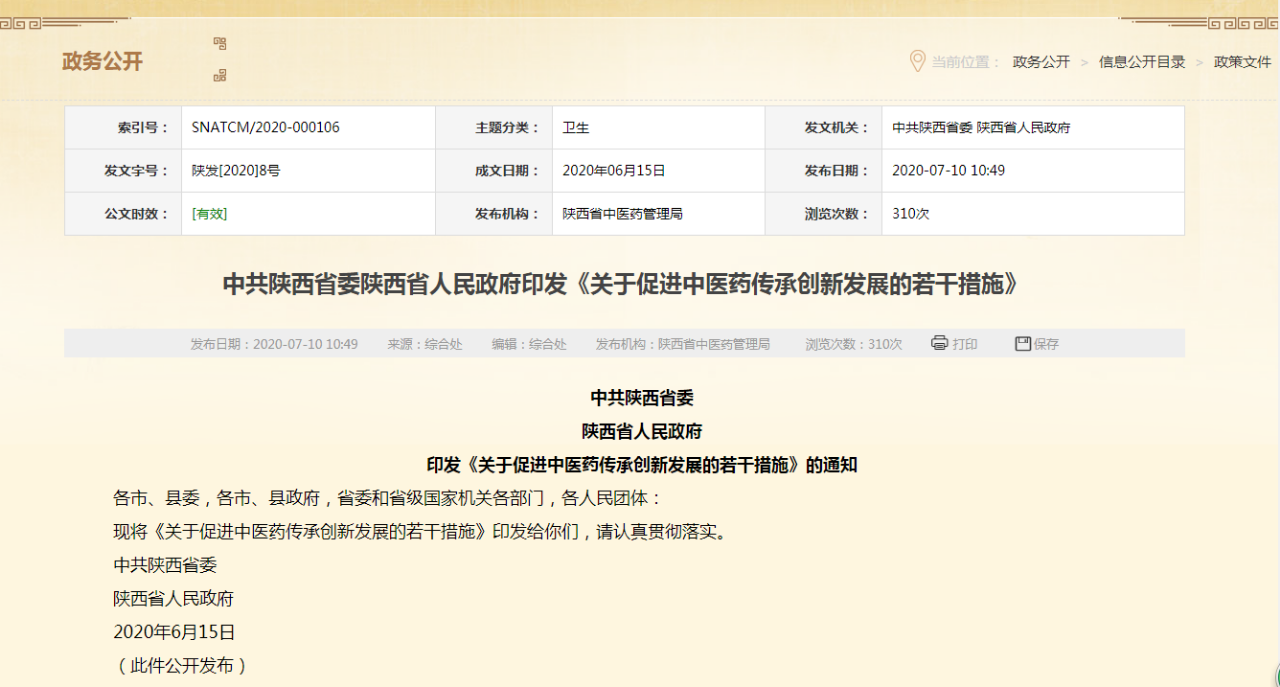Click the upper decorative ornament beside 政务公开
1280x687 pixels.
220,43
